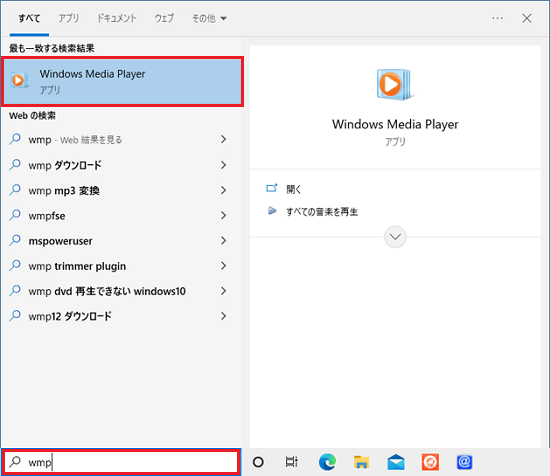Click the search box containing wmp
Screen dimensions: 550x476
[x=121, y=462]
